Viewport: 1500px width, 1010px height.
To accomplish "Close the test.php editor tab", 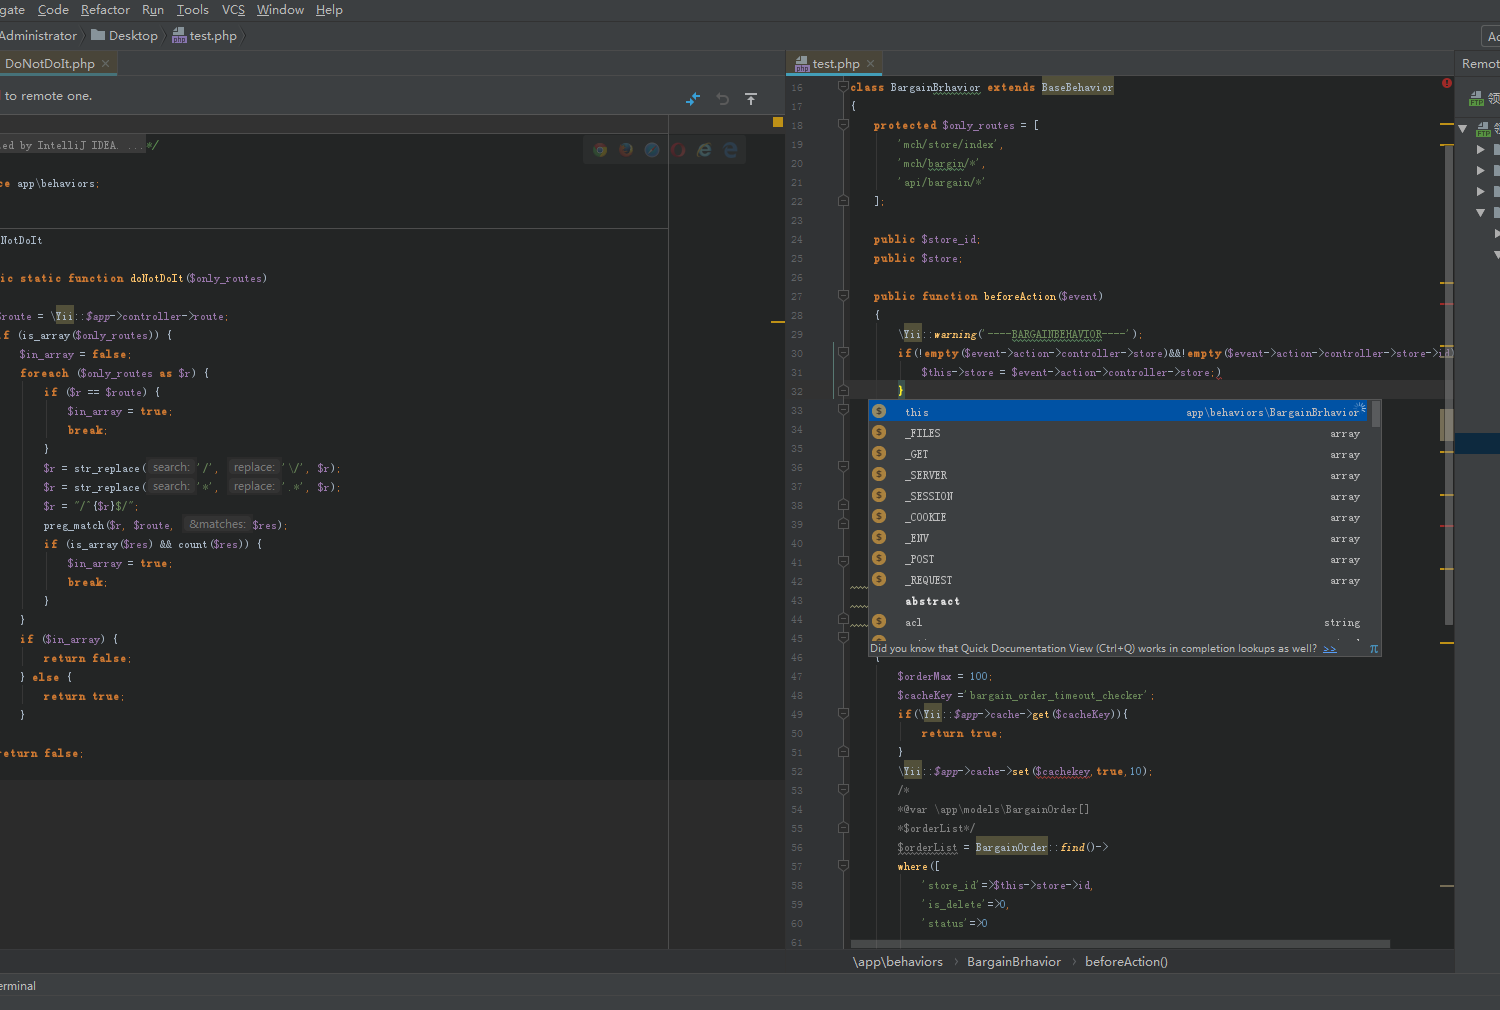I will [x=870, y=64].
